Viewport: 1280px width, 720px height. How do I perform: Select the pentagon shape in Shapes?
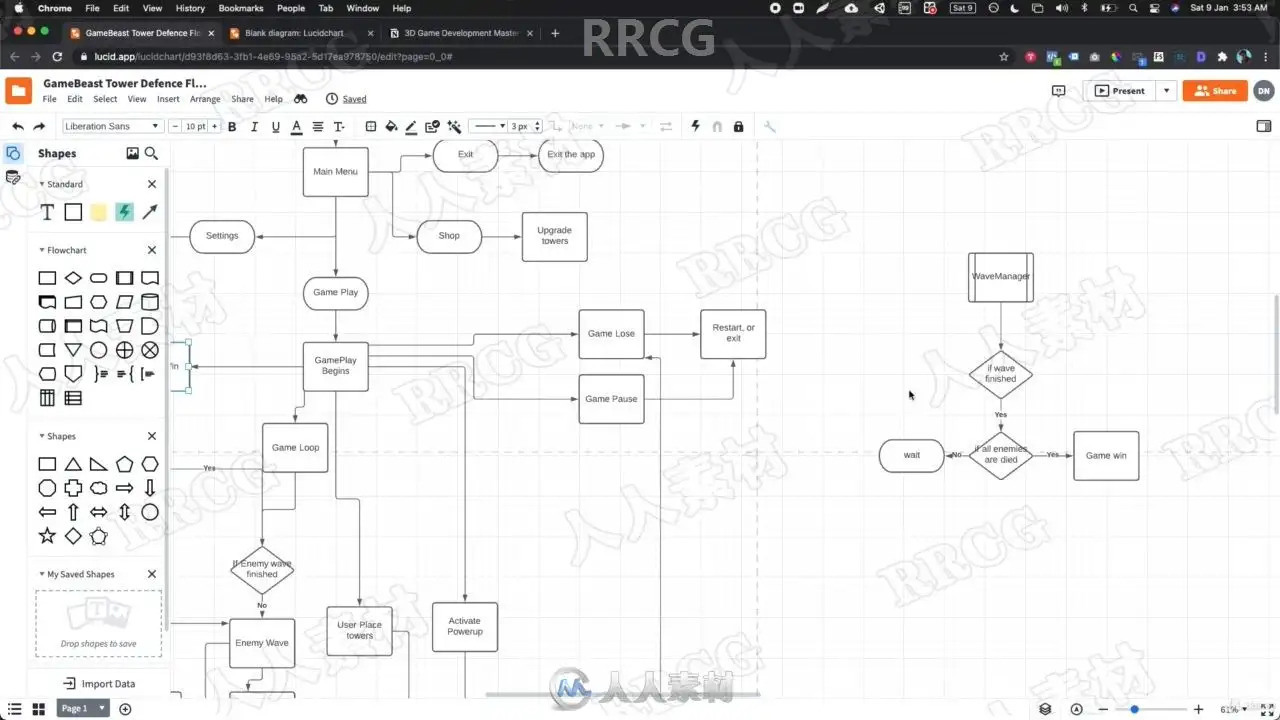[124, 464]
